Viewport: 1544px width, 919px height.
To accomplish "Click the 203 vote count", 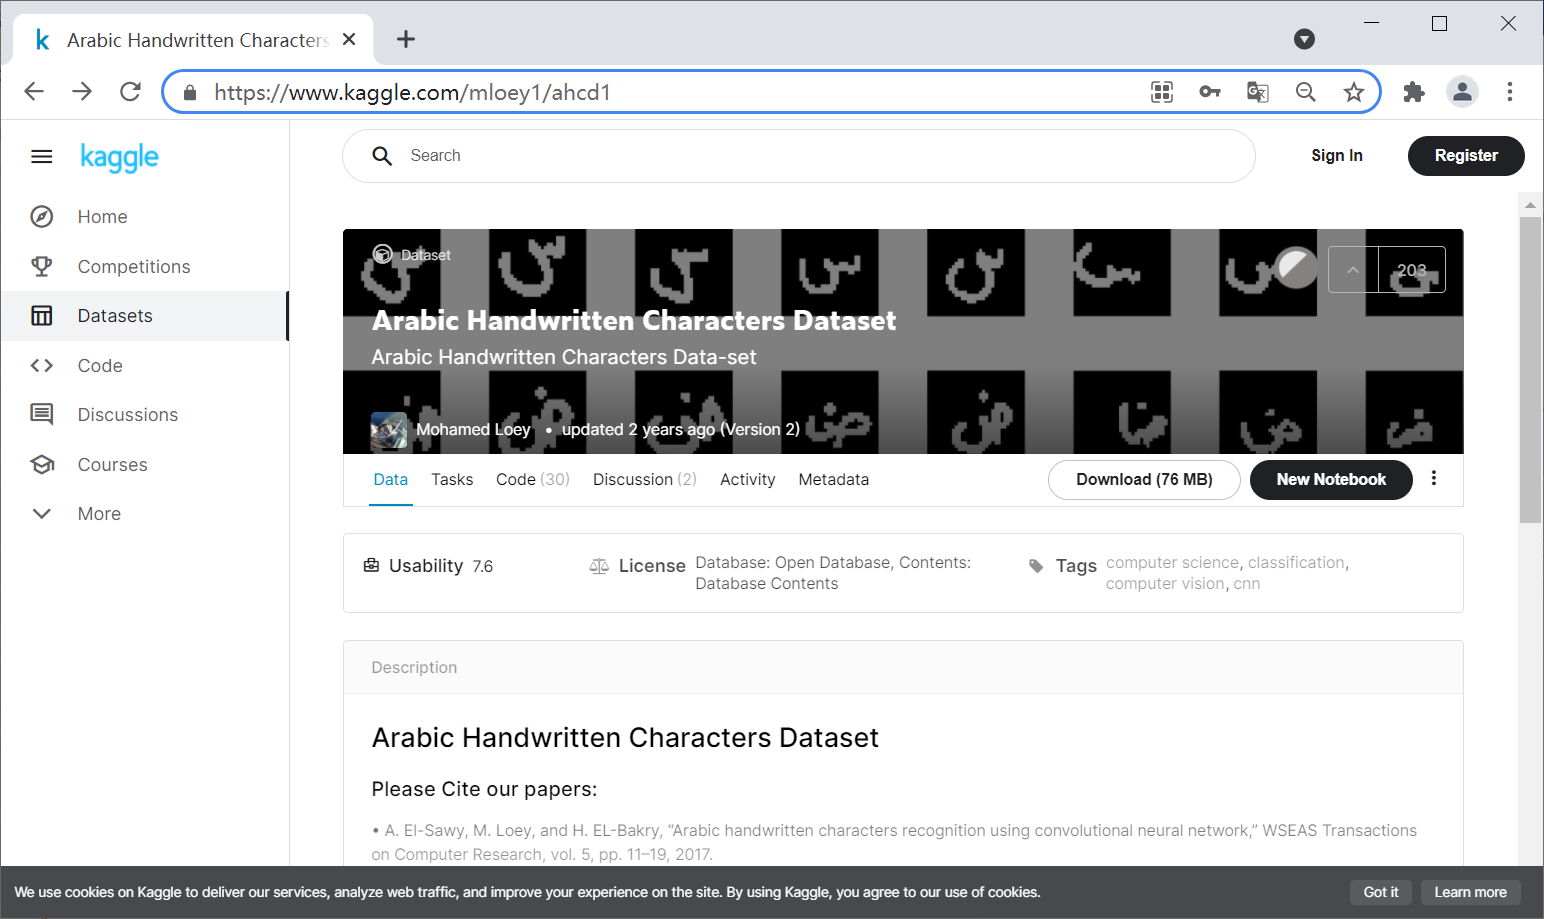I will click(x=1412, y=270).
